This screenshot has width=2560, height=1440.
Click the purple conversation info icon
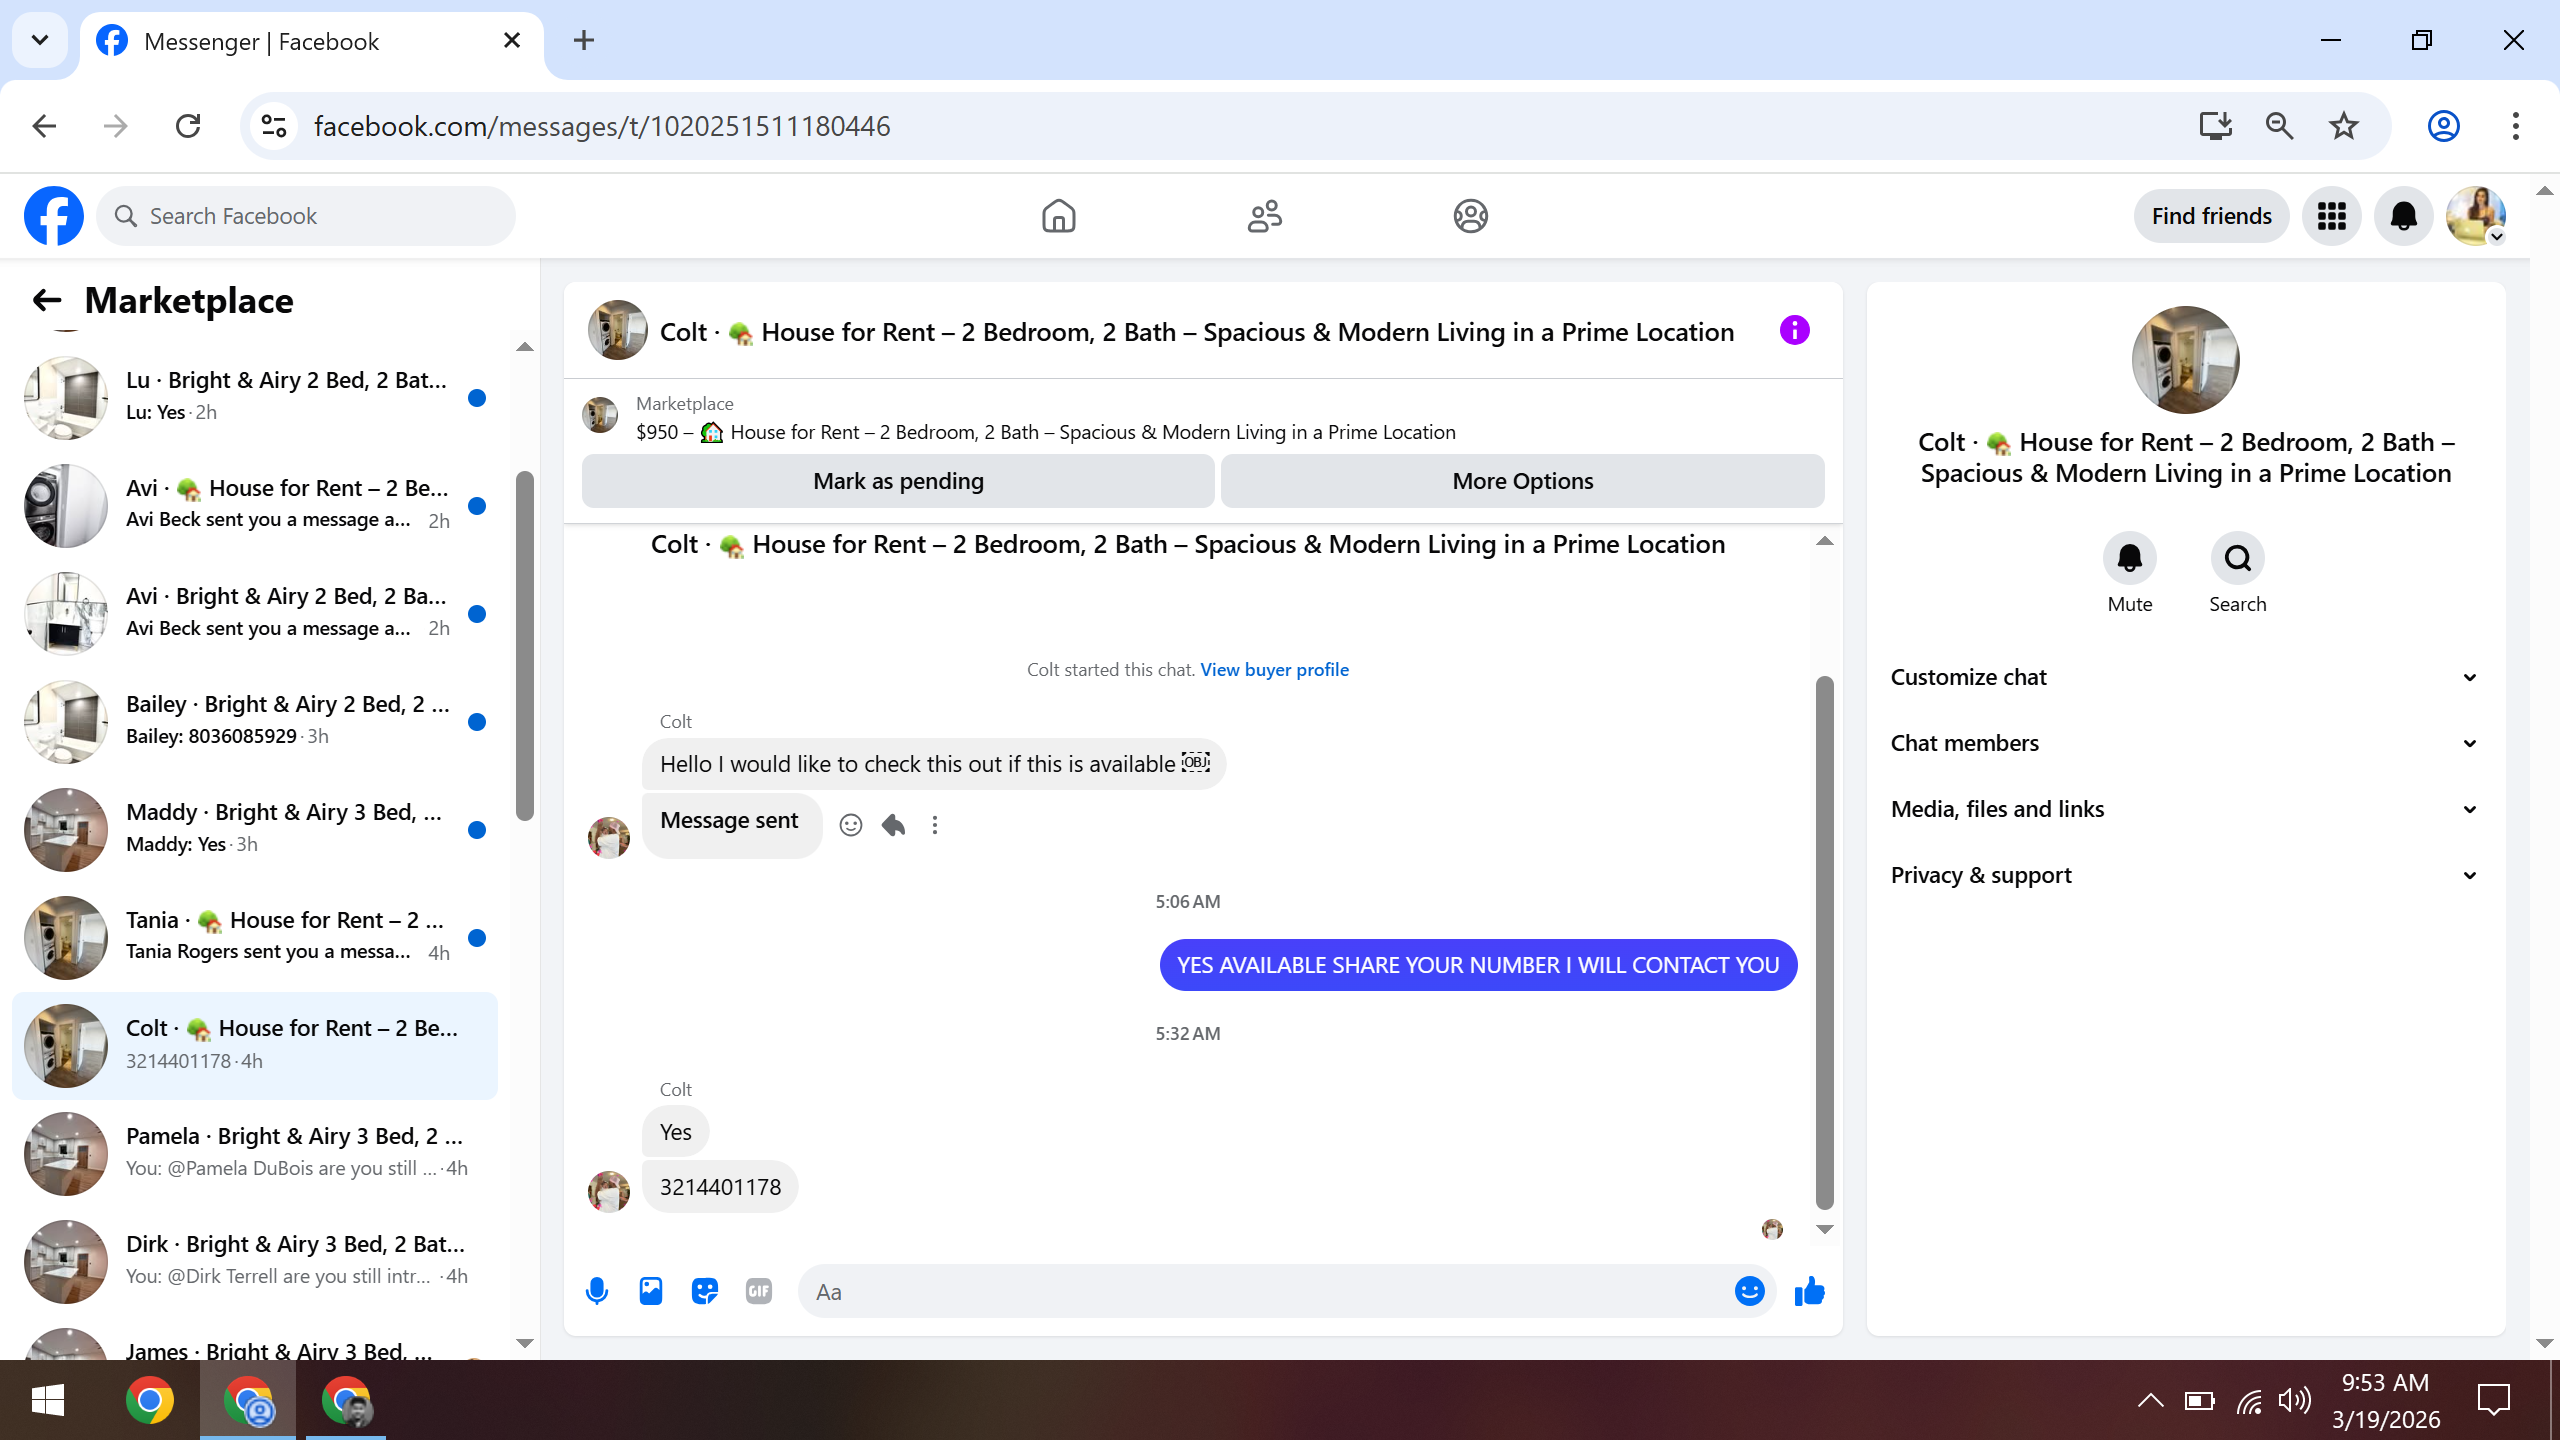1794,330
